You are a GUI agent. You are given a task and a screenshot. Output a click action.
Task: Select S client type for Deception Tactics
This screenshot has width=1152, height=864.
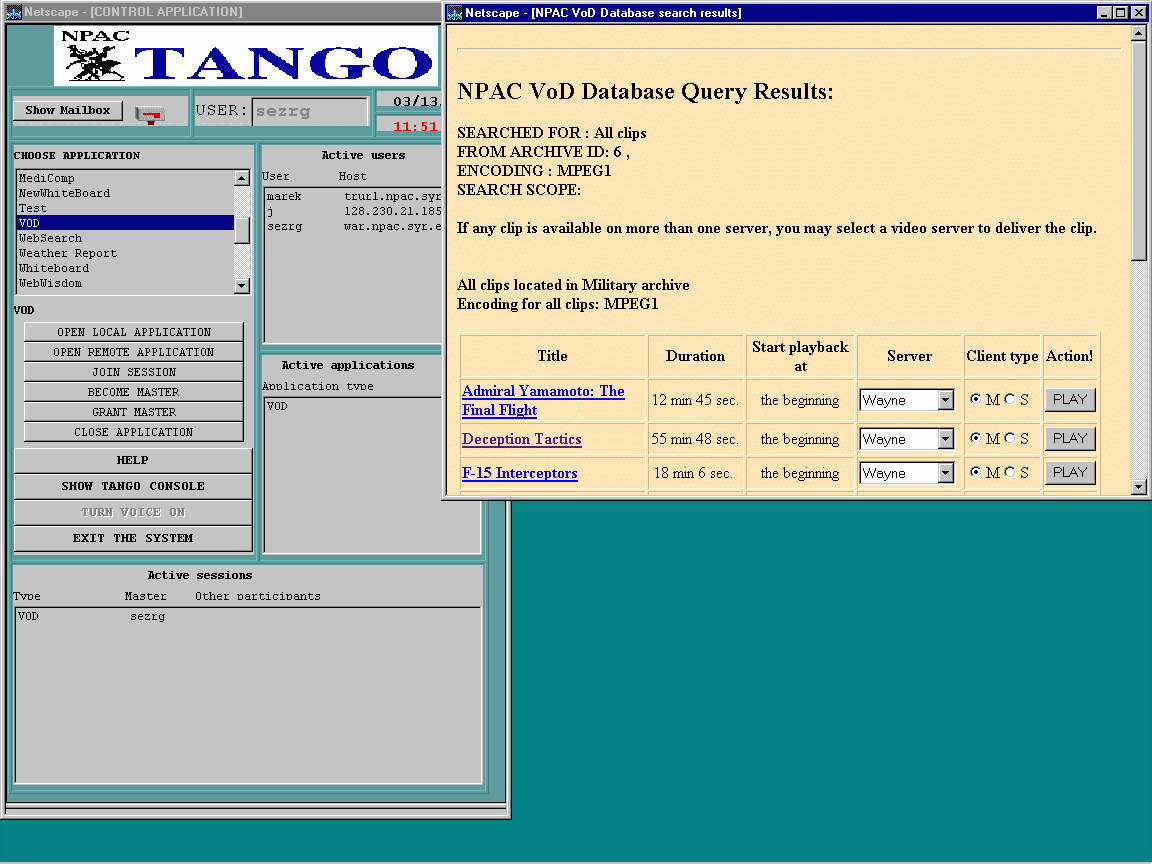coord(1009,438)
